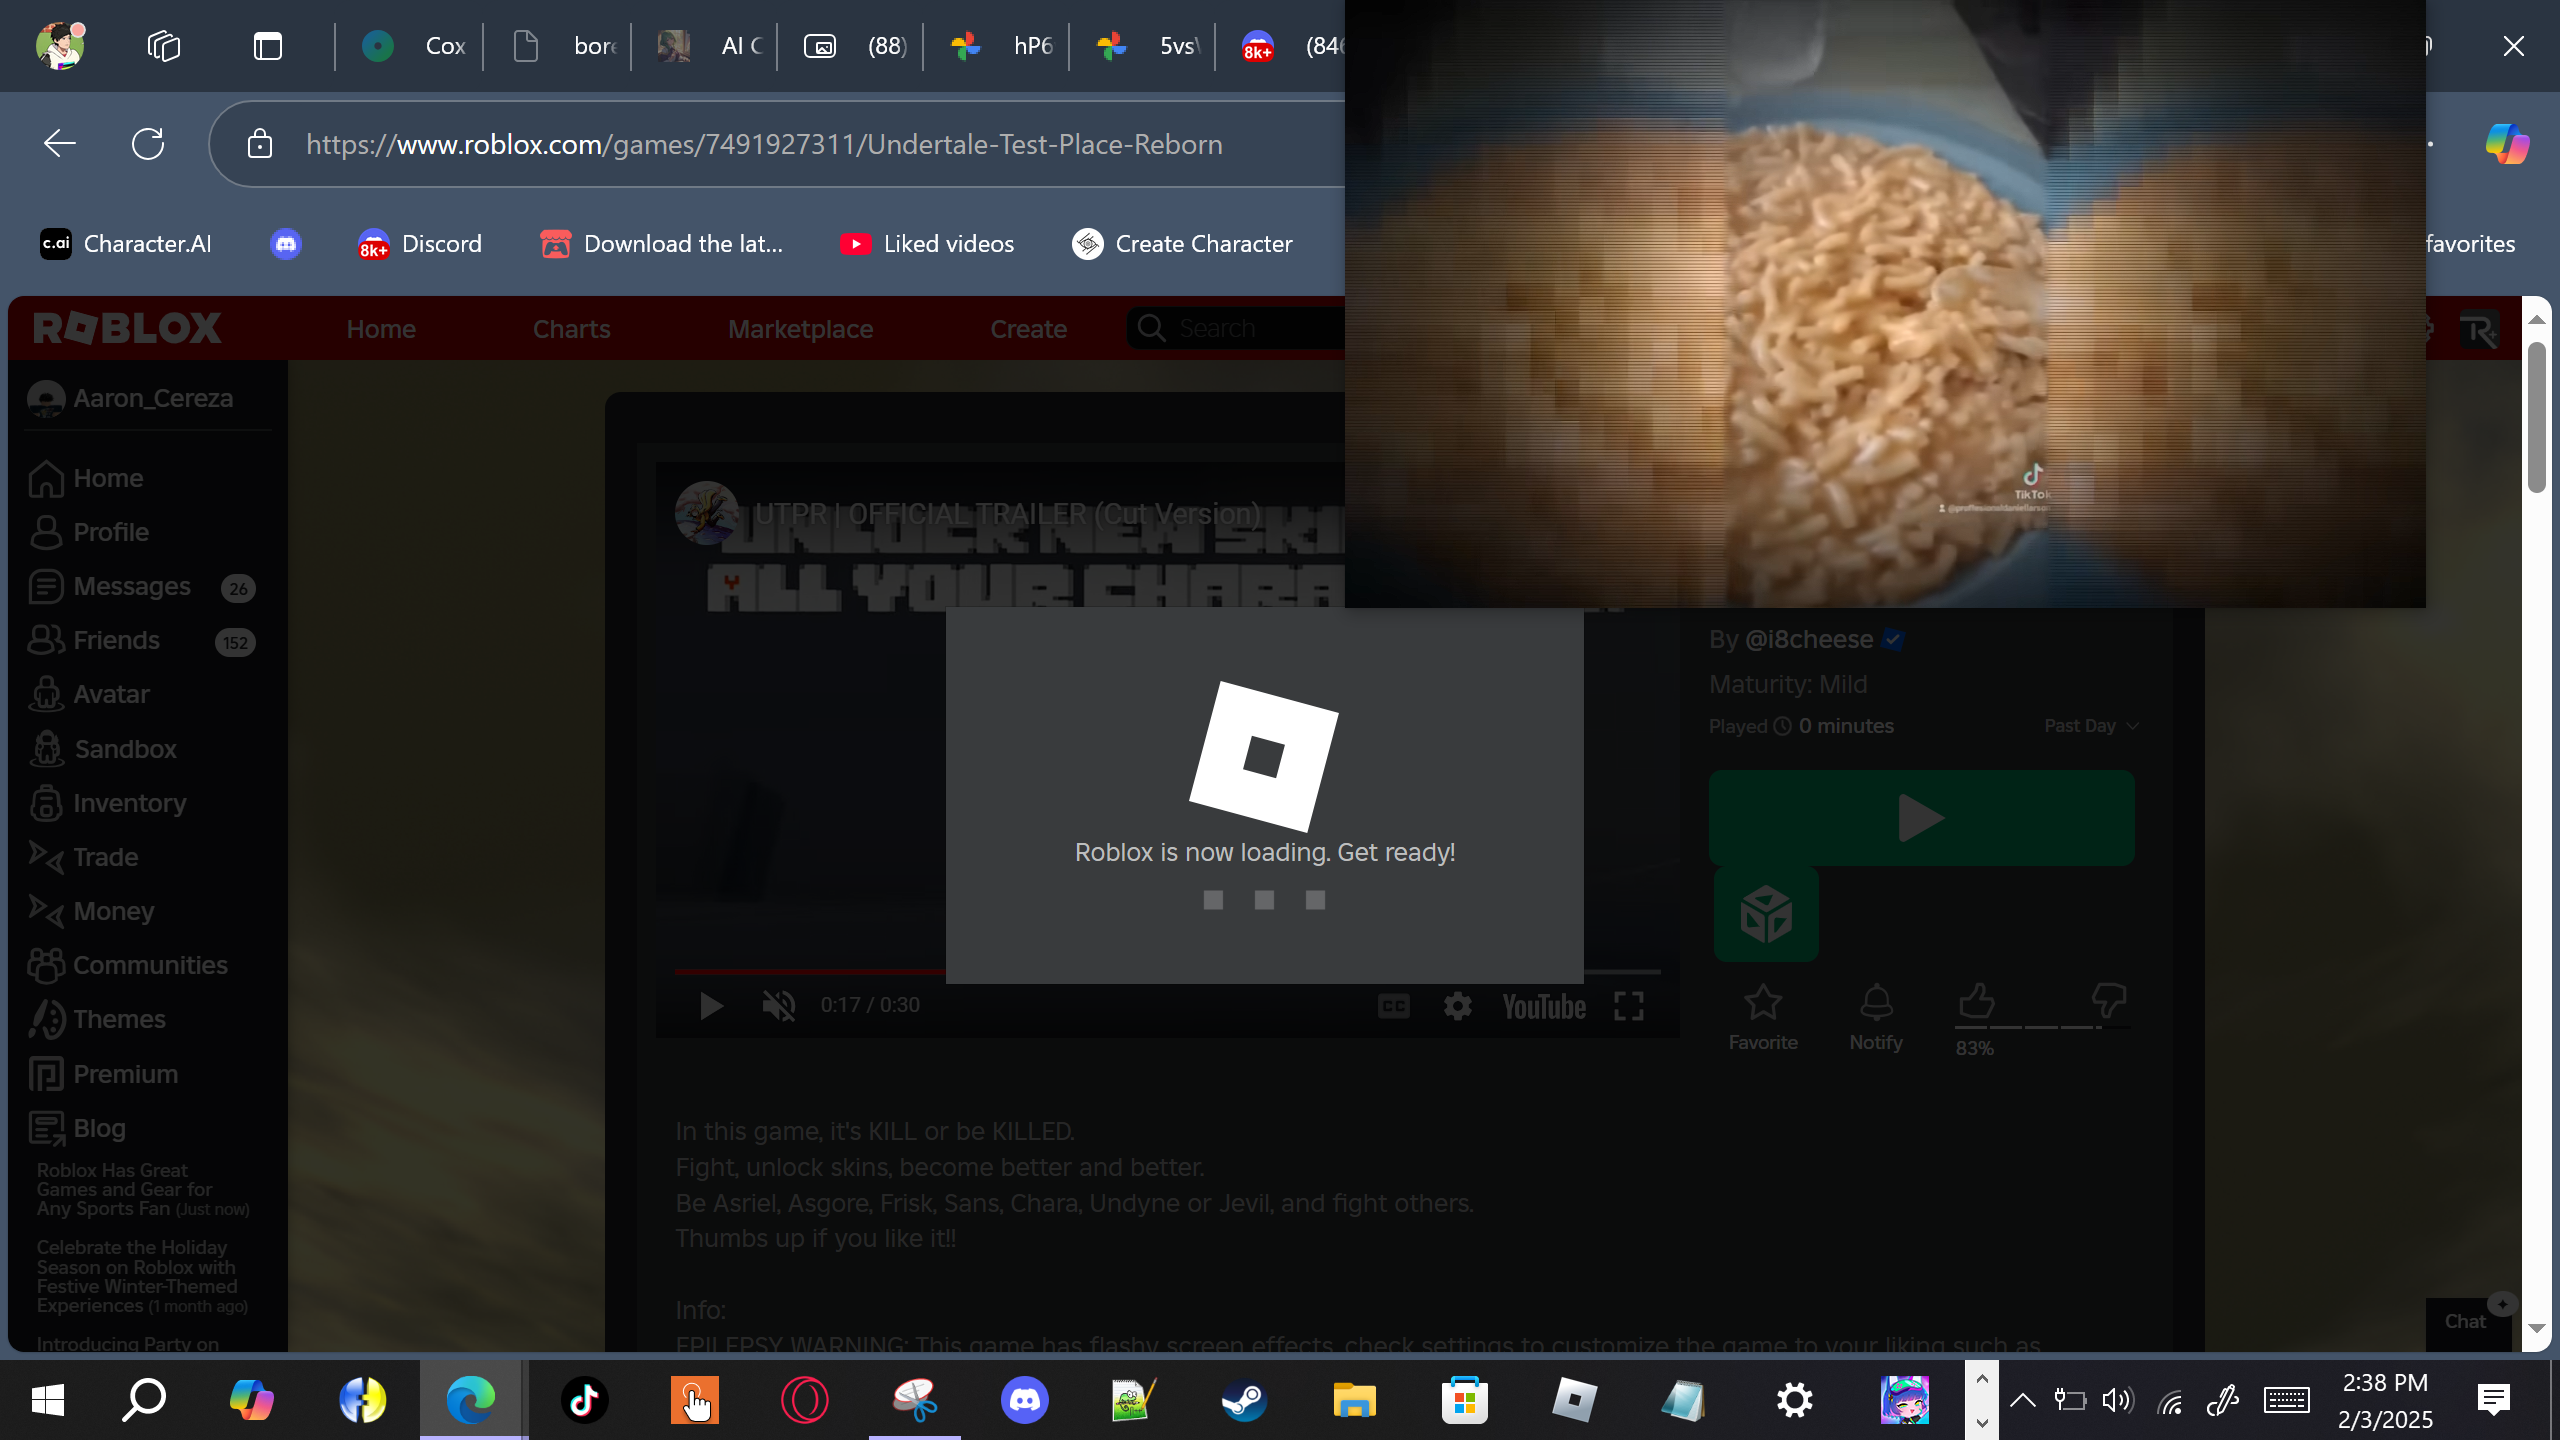Image resolution: width=2560 pixels, height=1440 pixels.
Task: Open Communities in the left sidebar
Action: [x=128, y=966]
